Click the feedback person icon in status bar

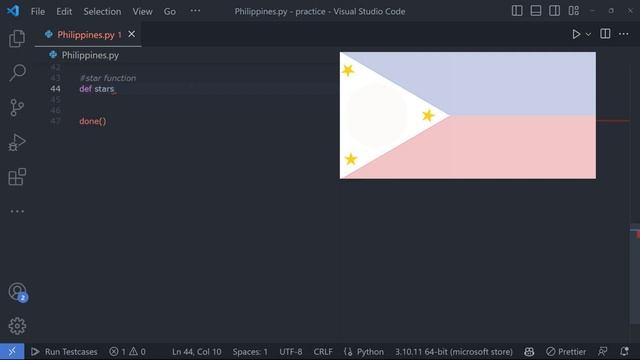coord(602,351)
